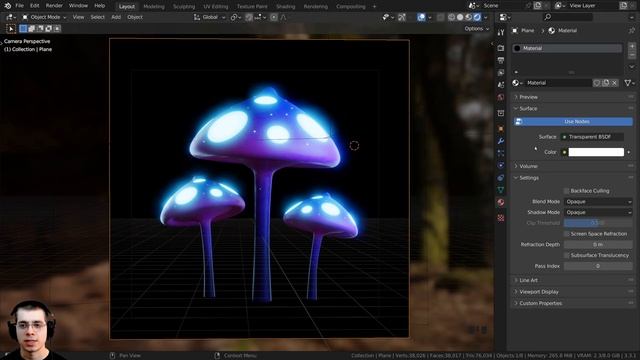Remove material slot with minus
640x360 pixels.
tap(632, 55)
